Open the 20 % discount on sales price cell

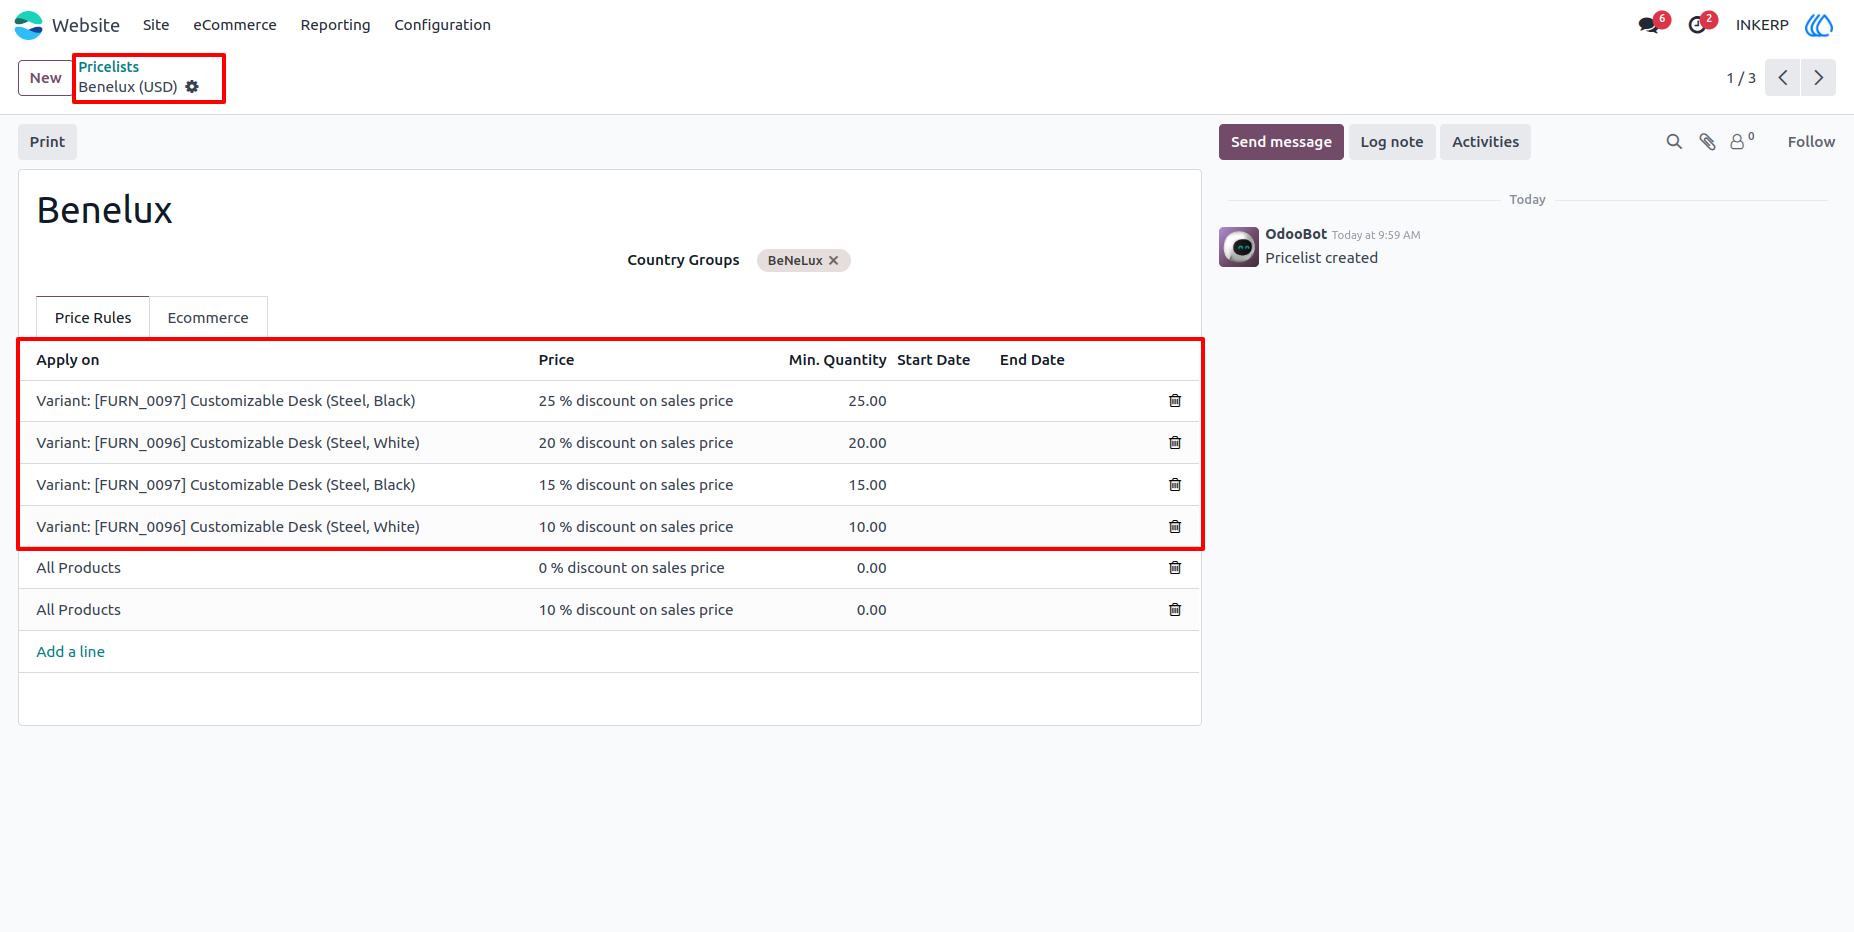click(x=636, y=443)
